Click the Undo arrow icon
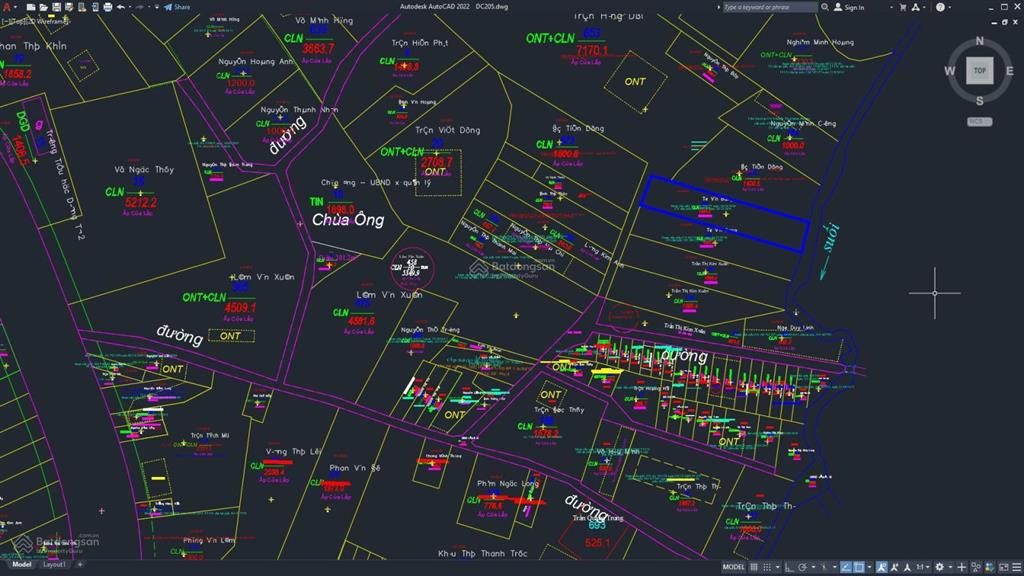This screenshot has height=576, width=1024. click(x=121, y=7)
